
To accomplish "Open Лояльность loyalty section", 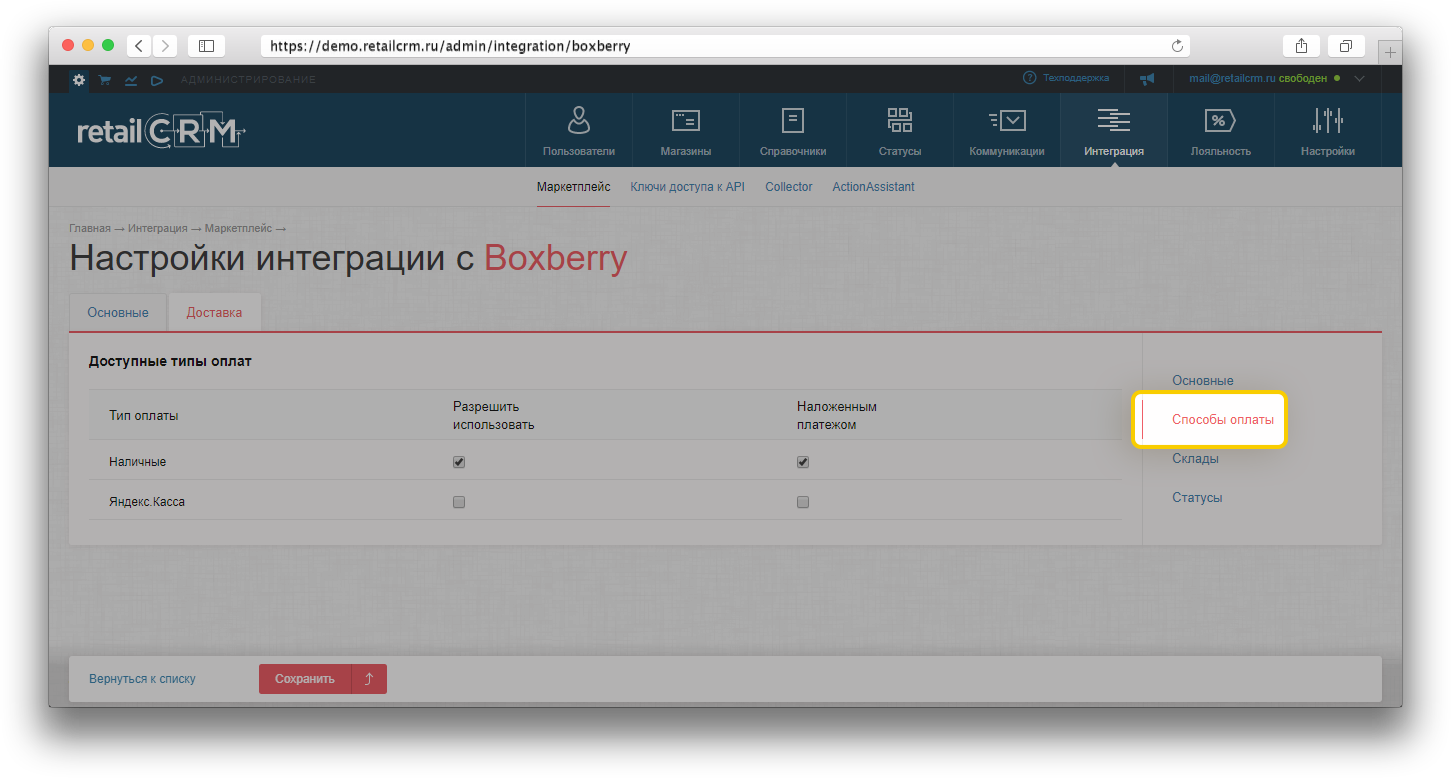I will coord(1221,131).
